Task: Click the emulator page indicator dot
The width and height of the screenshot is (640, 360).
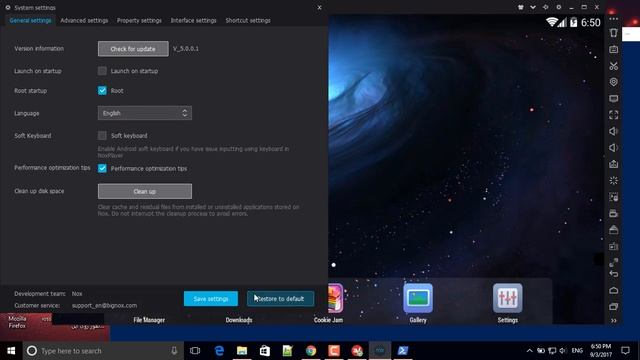Action: pos(333,265)
